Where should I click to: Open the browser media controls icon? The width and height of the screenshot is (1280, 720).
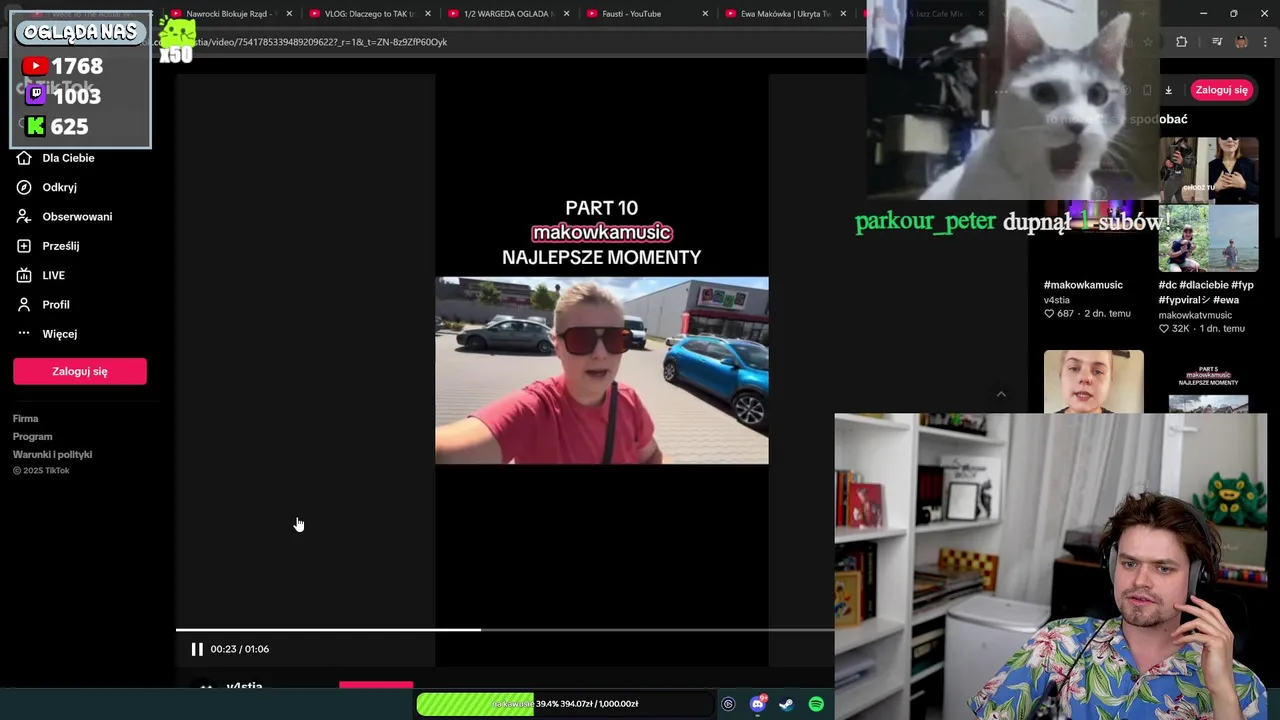1217,42
